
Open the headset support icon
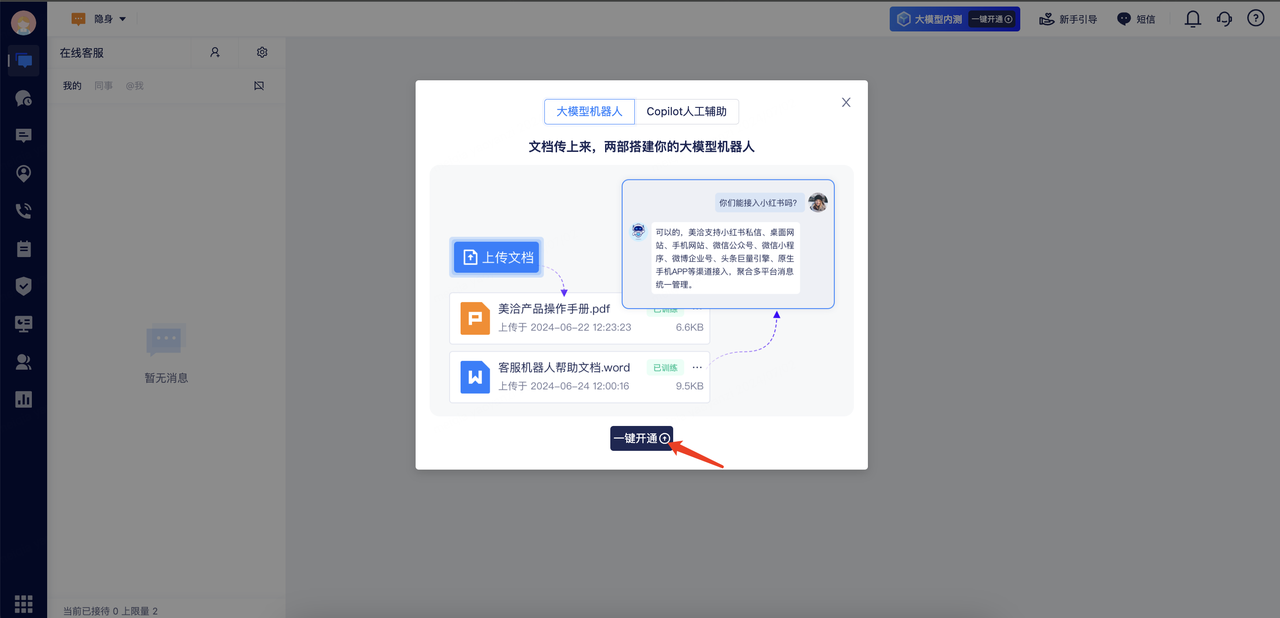point(1224,19)
